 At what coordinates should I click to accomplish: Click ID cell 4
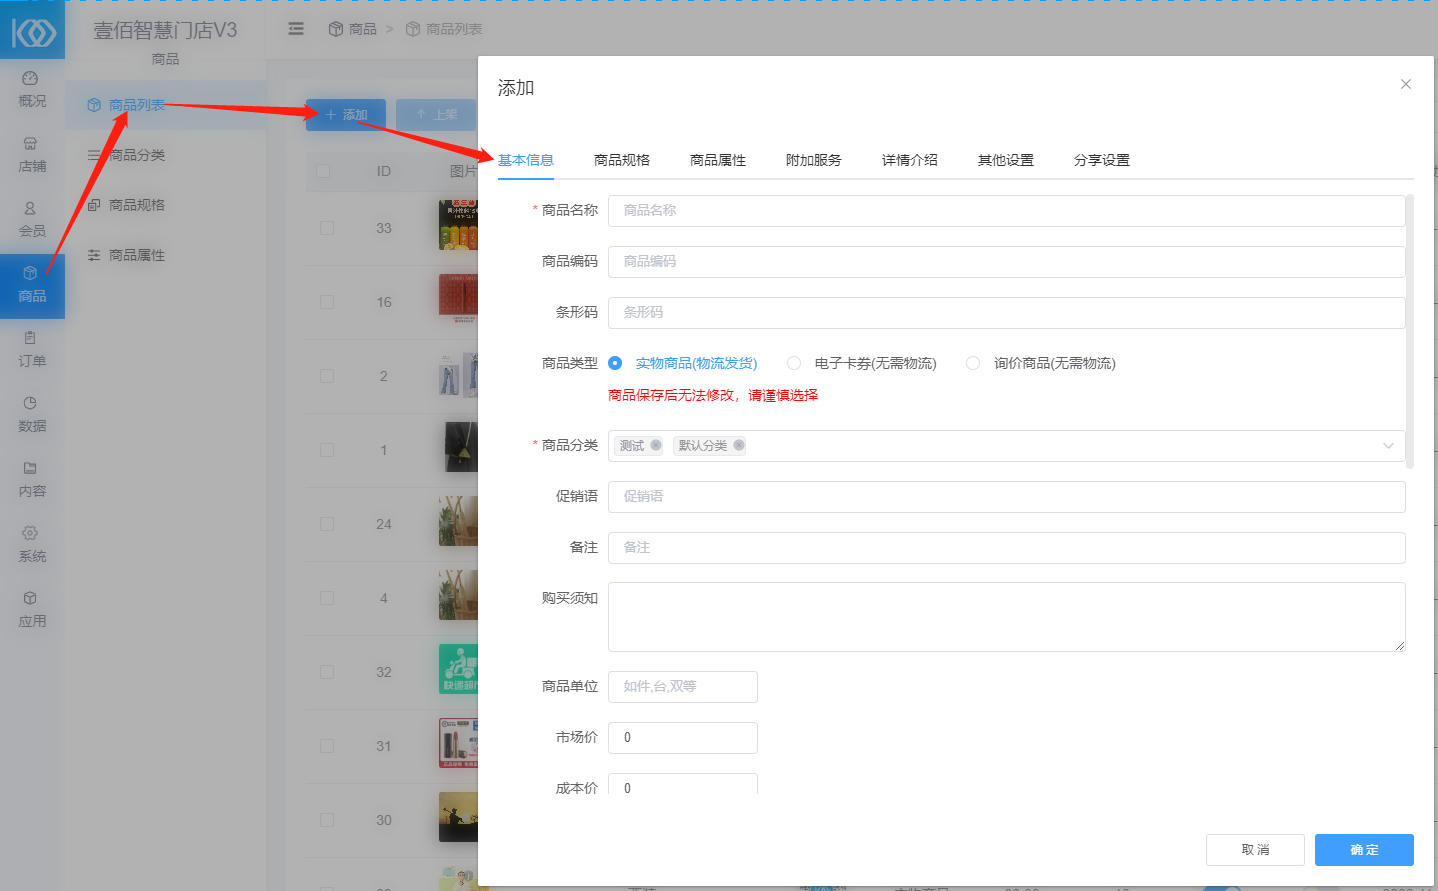click(384, 598)
